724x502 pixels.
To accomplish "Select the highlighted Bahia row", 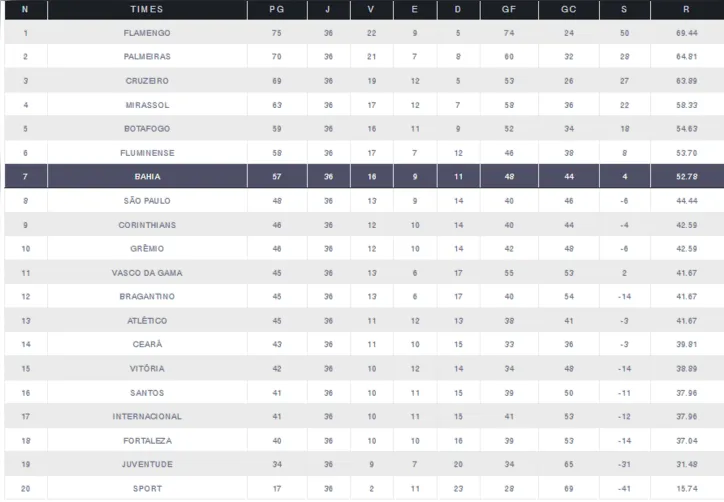I will point(147,177).
